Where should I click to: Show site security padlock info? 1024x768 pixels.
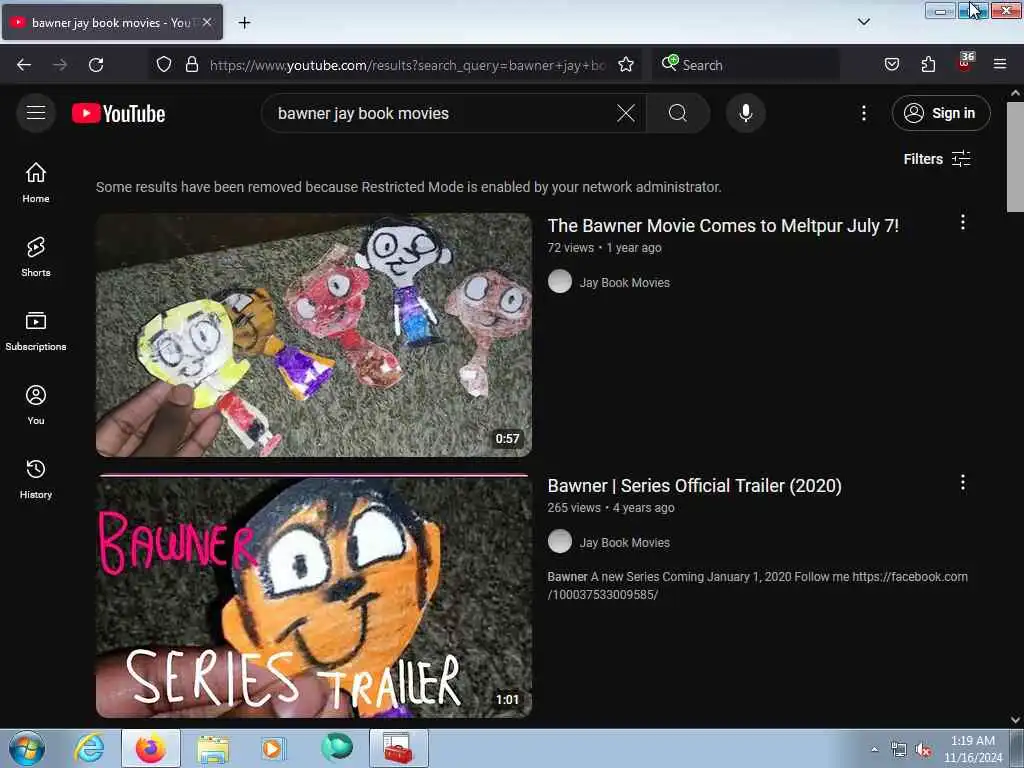[191, 64]
